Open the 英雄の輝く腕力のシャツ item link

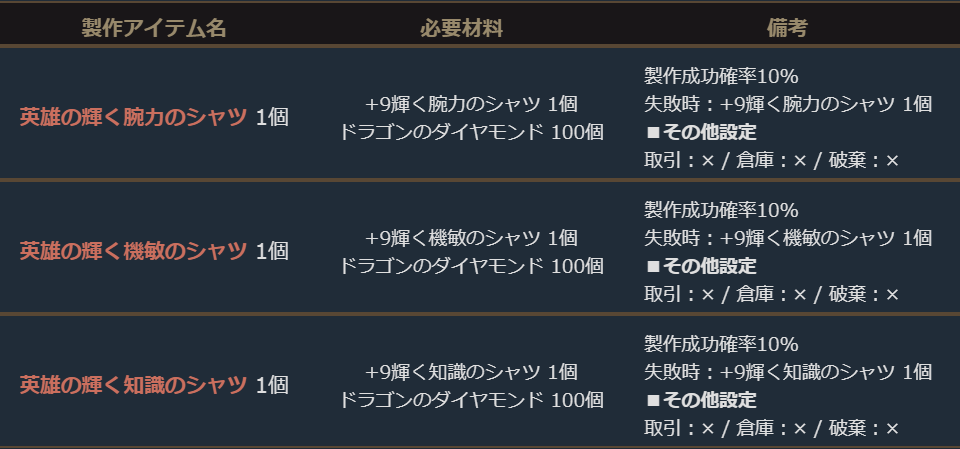point(133,116)
